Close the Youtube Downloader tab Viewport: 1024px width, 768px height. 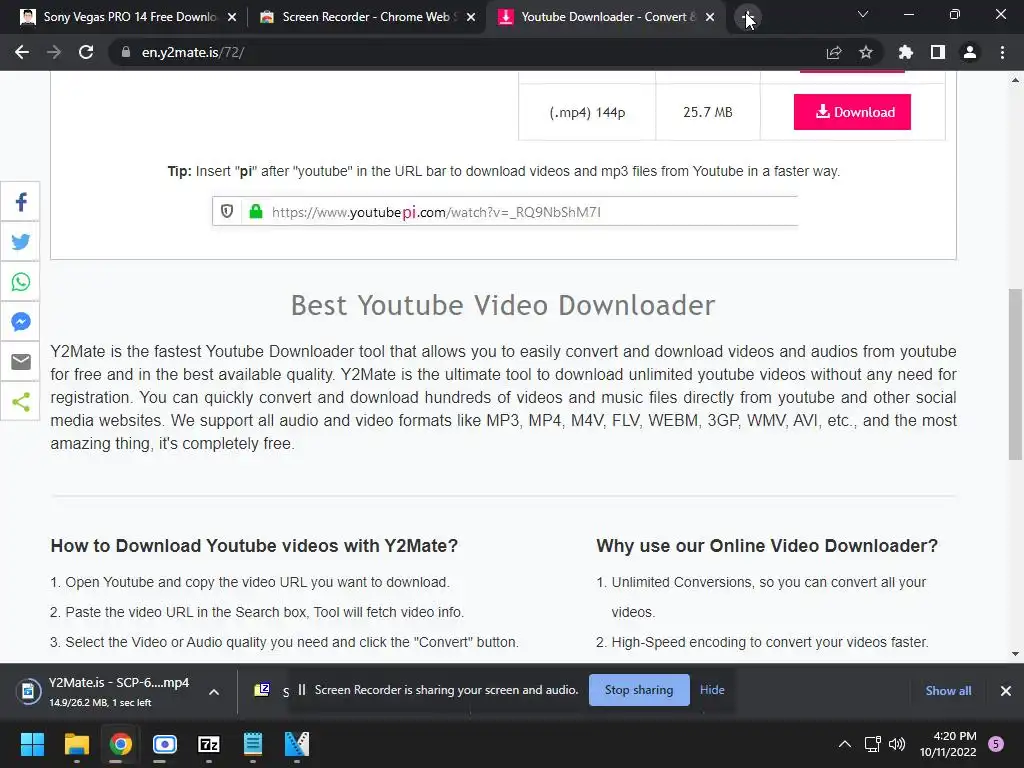tap(710, 17)
